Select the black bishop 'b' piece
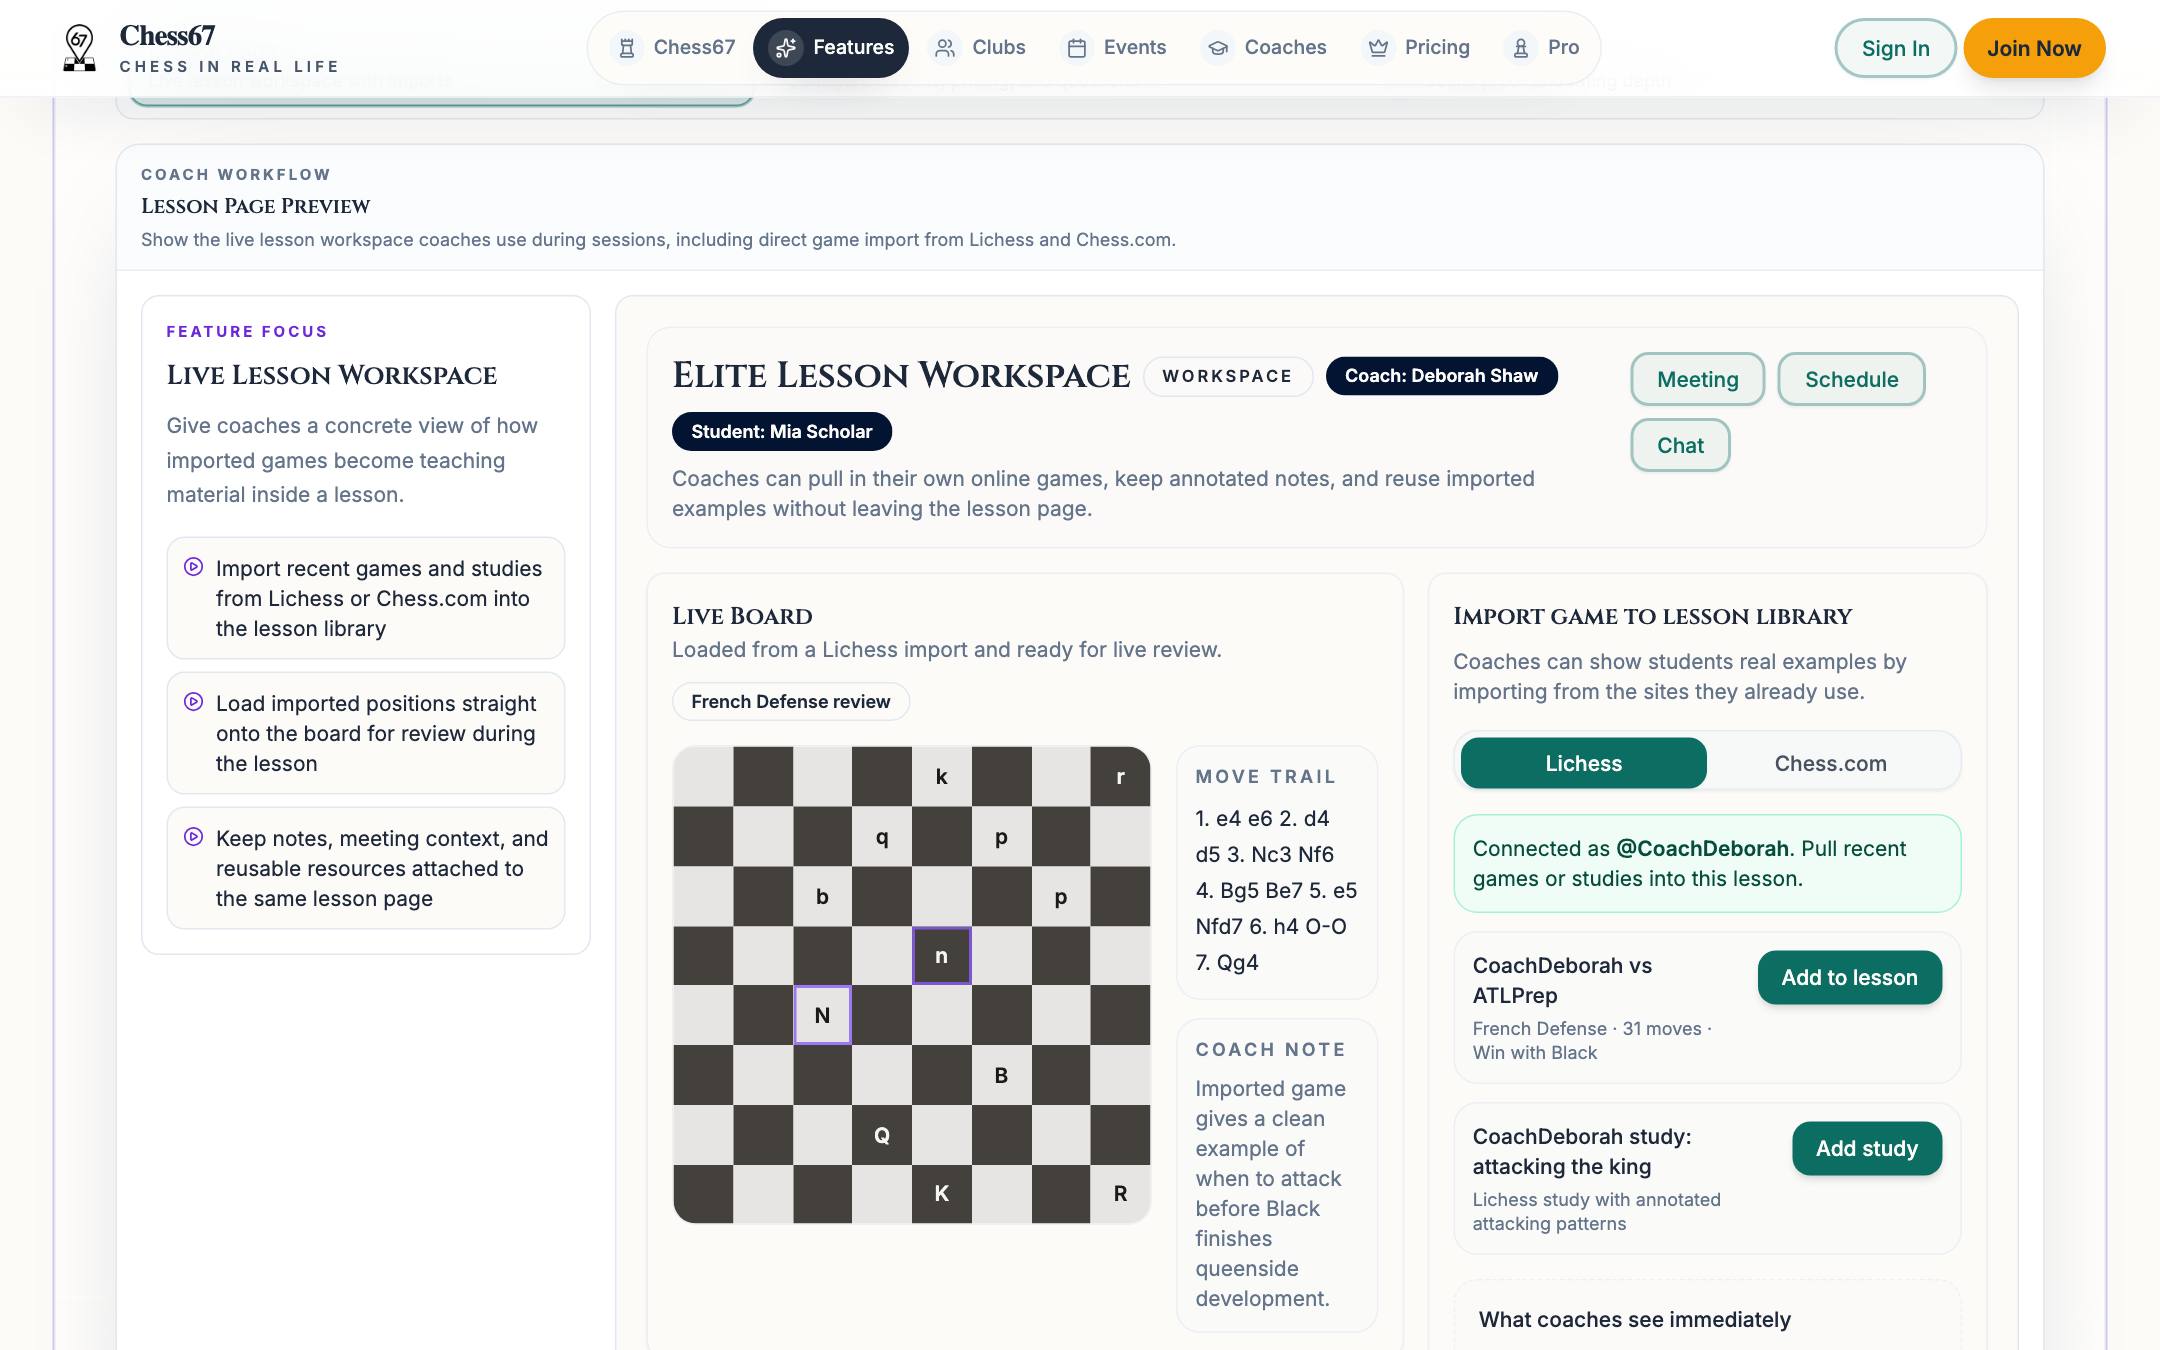This screenshot has width=2160, height=1350. pyautogui.click(x=822, y=896)
